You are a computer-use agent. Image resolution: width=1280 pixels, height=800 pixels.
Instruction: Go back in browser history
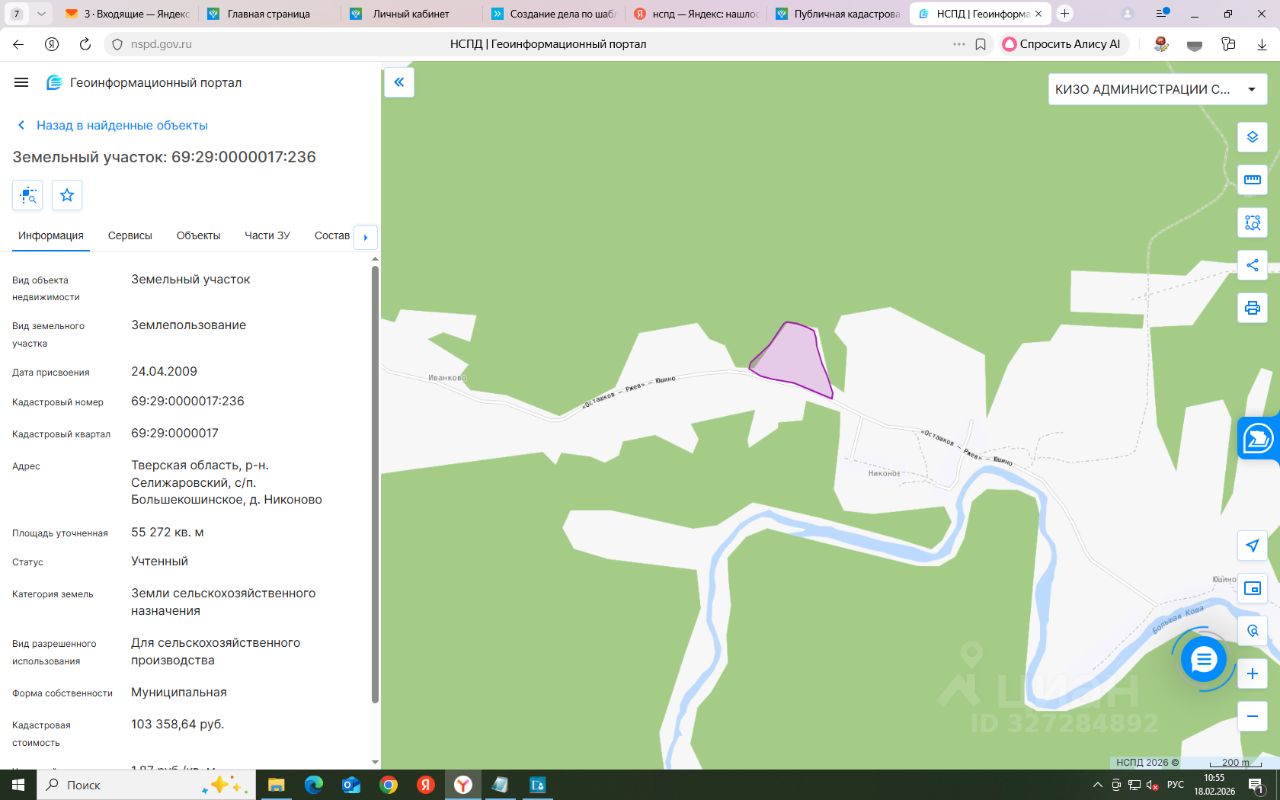tap(18, 44)
